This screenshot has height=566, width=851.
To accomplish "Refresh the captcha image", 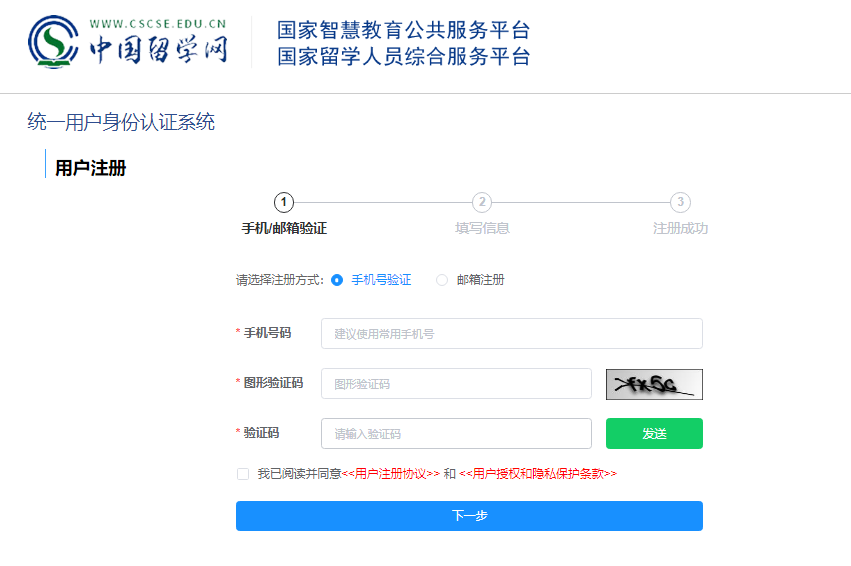I will (x=654, y=384).
